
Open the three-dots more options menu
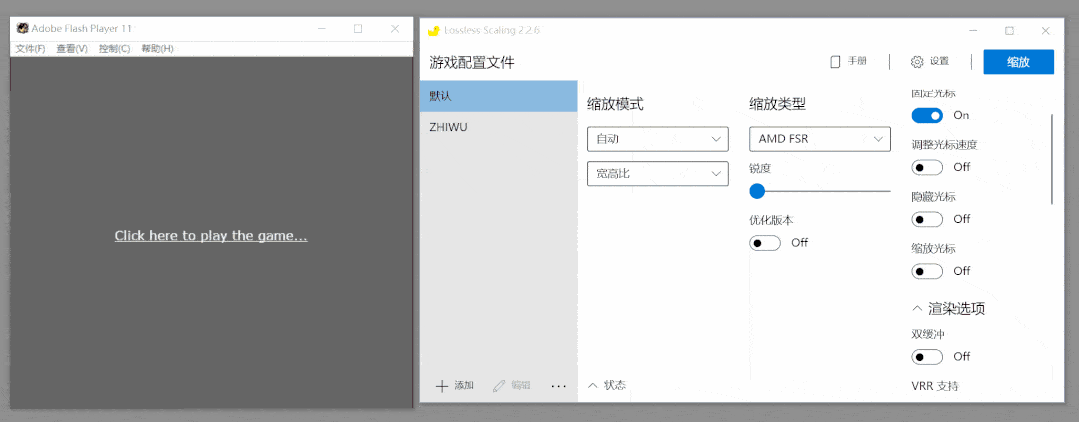tap(559, 386)
